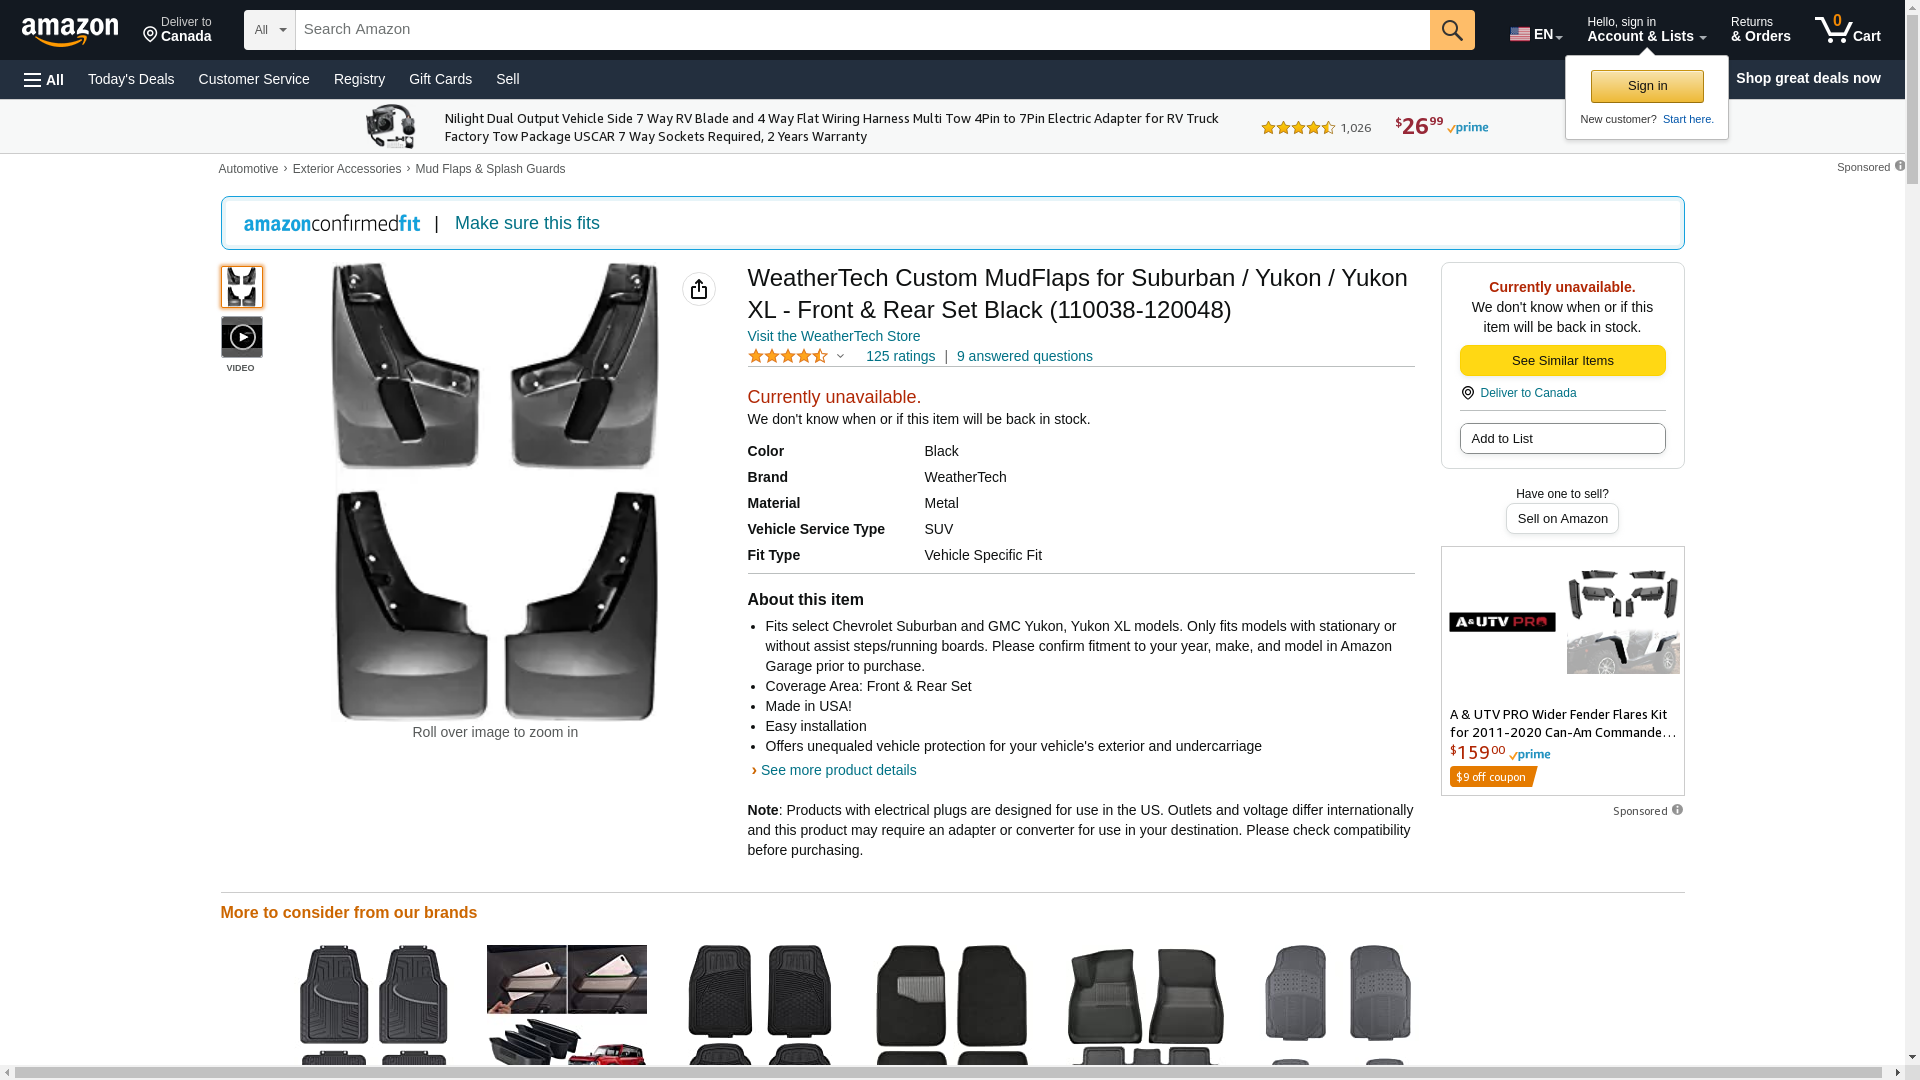
Task: Open the EN language selector dropdown
Action: 1535,34
